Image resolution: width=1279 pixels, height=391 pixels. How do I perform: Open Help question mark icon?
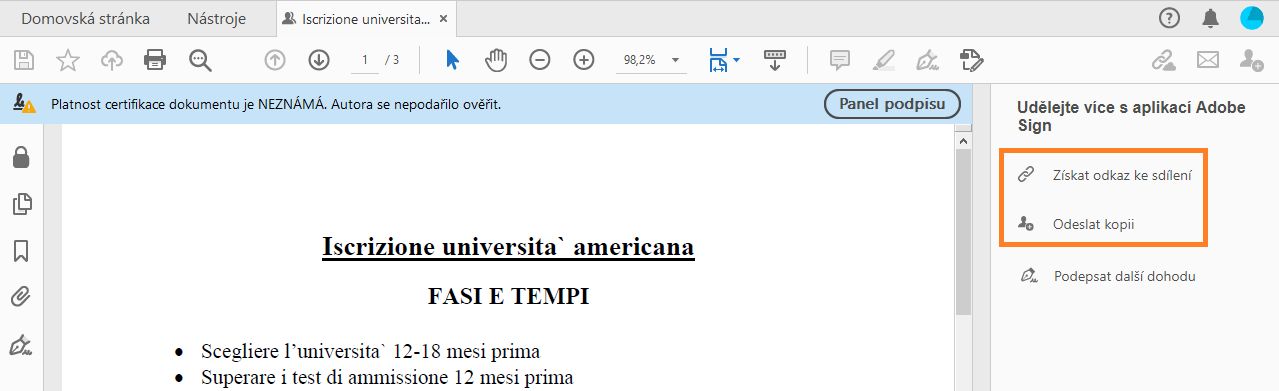click(x=1169, y=17)
